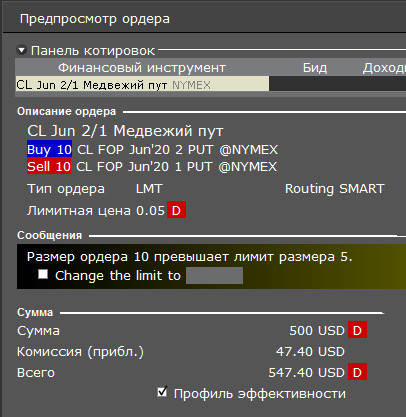The image size is (406, 417).
Task: Click the Бид column header
Action: click(x=315, y=68)
